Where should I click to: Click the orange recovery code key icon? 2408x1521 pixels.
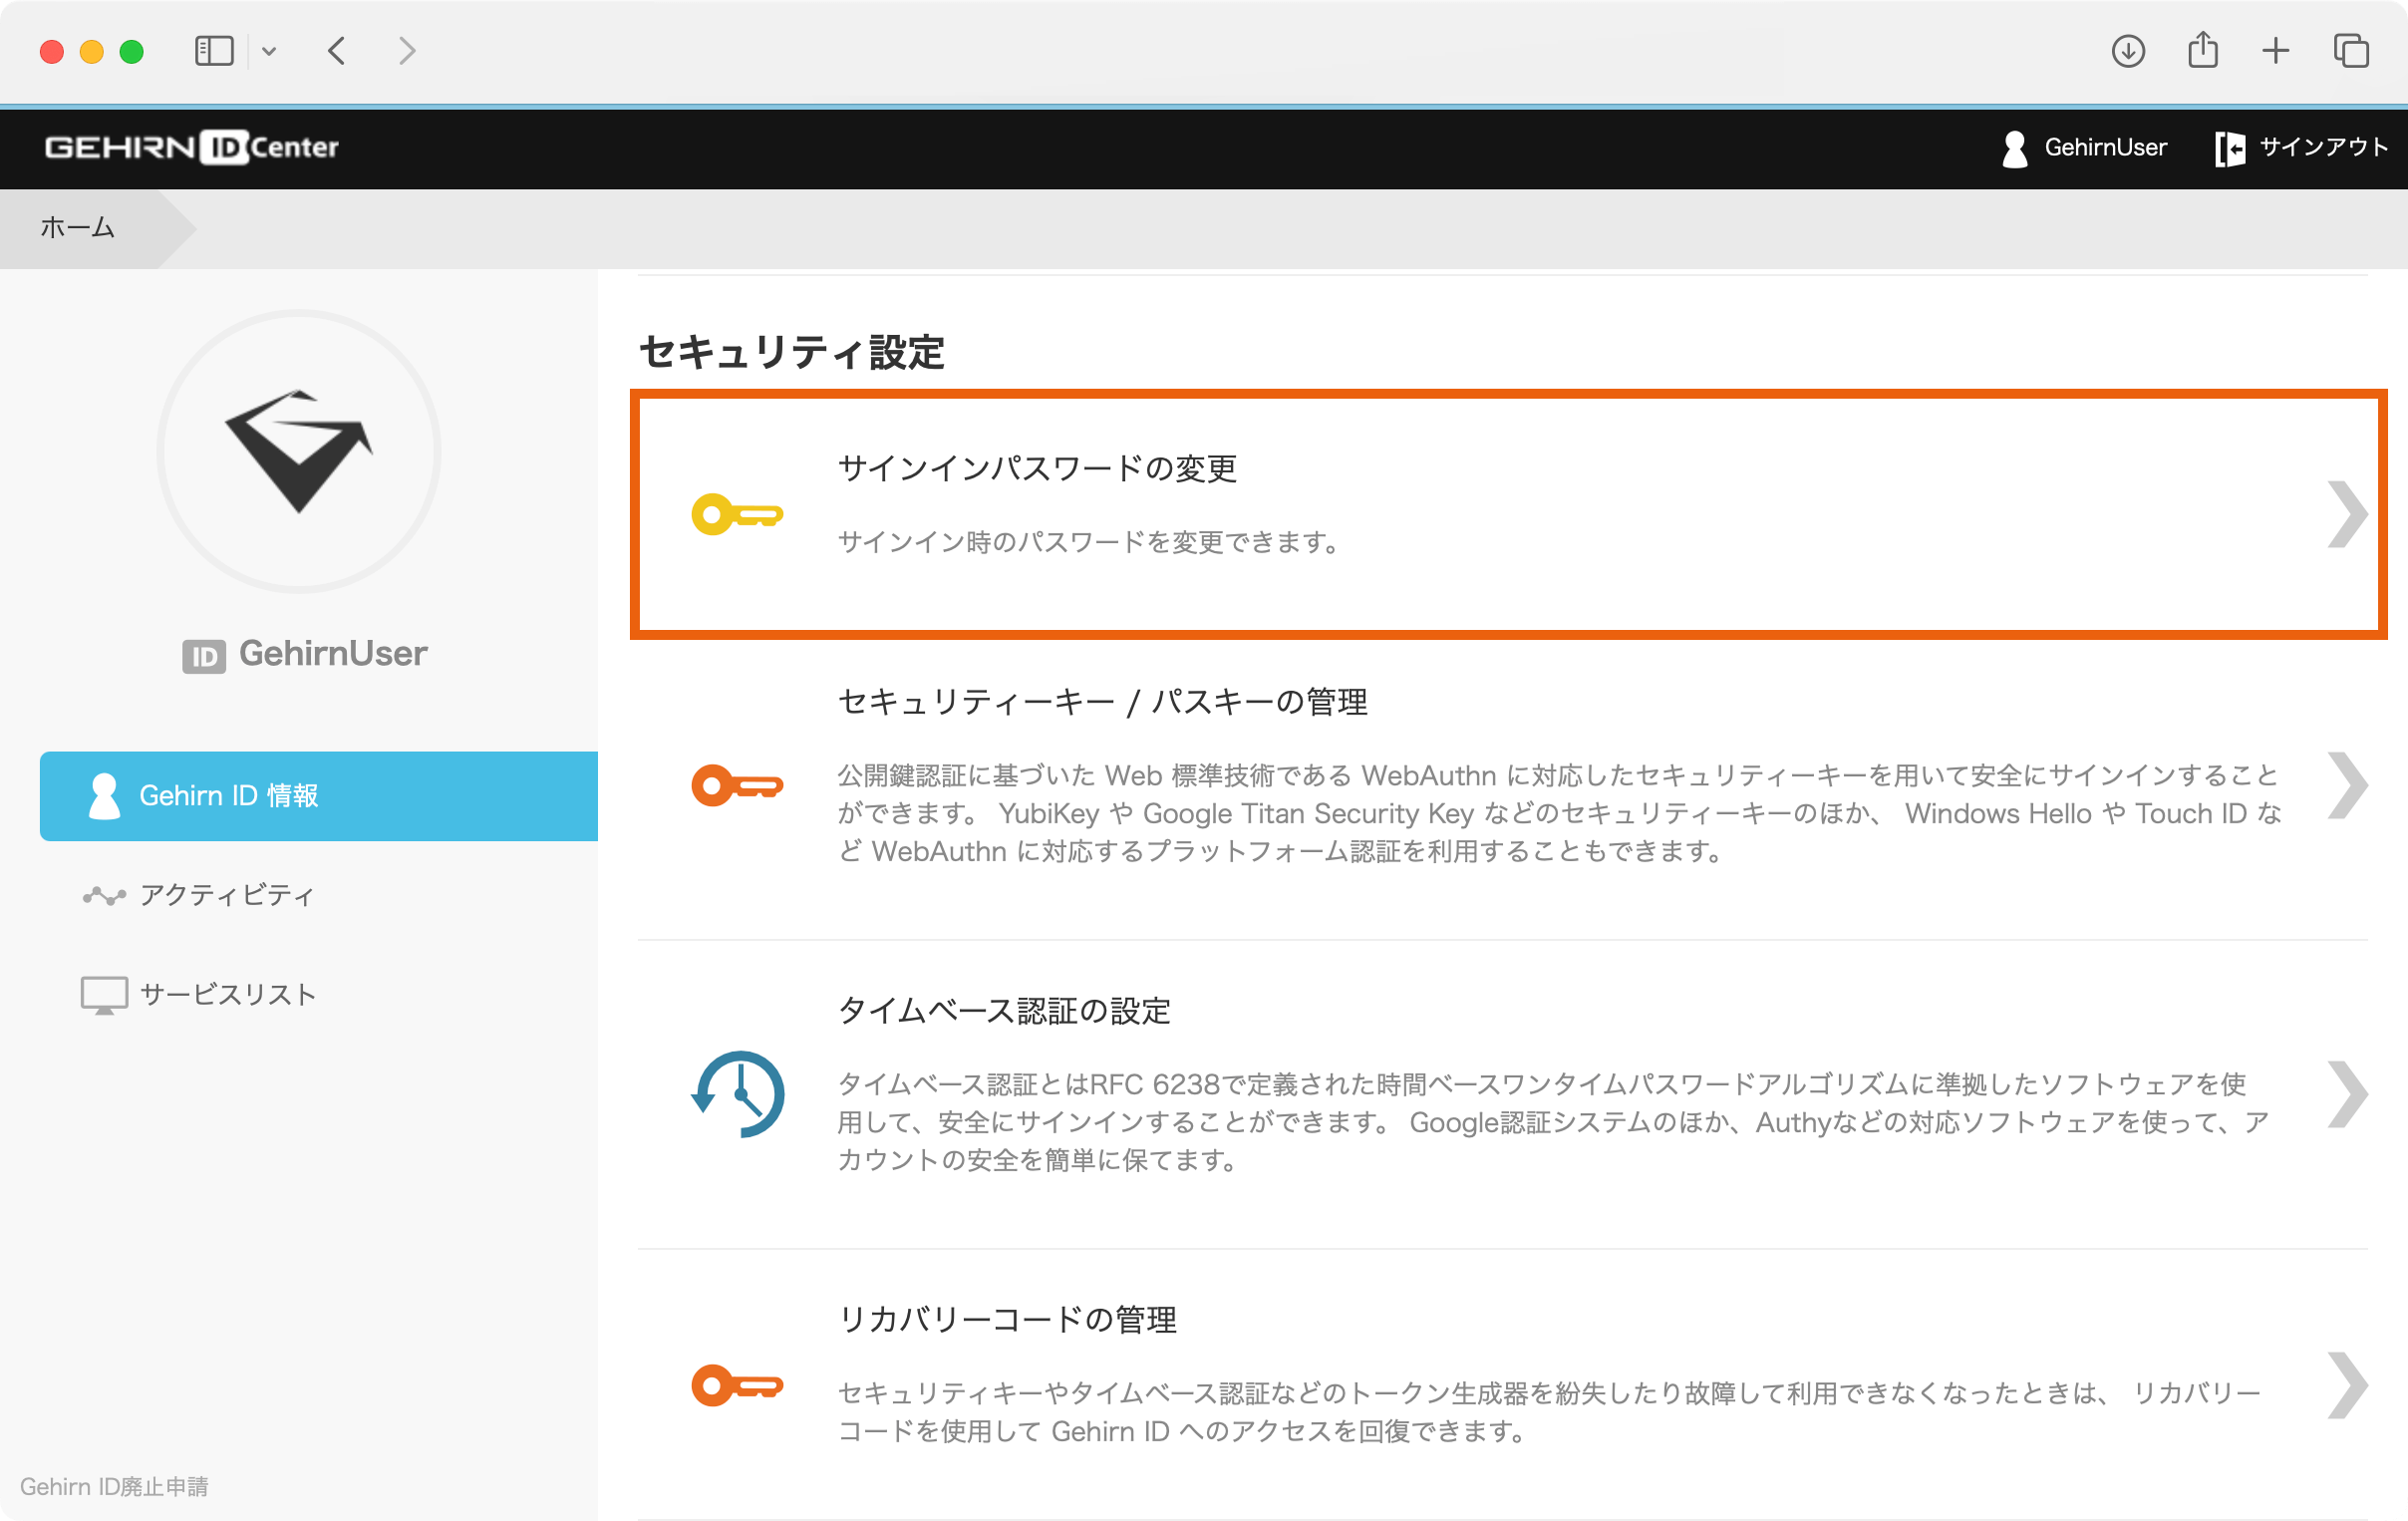point(737,1385)
